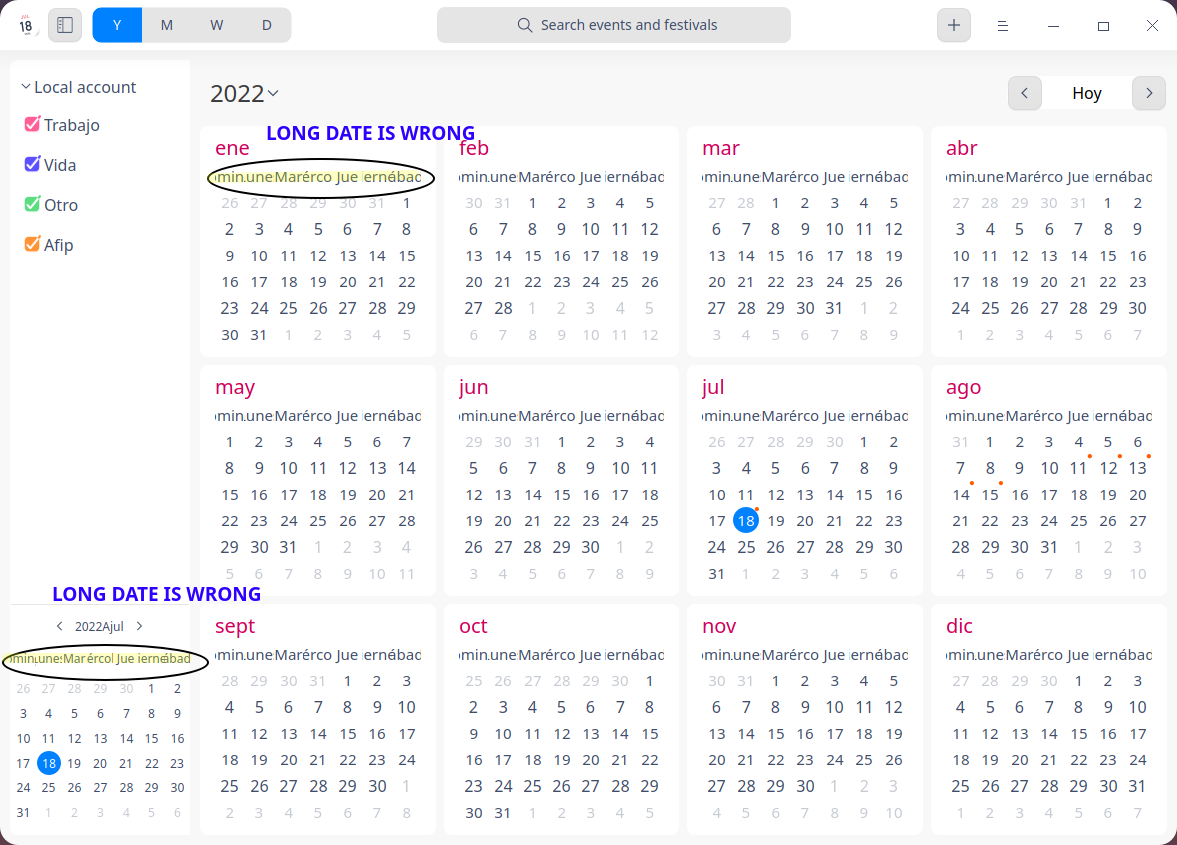Viewport: 1177px width, 845px height.
Task: Open the ago month heading
Action: [964, 387]
